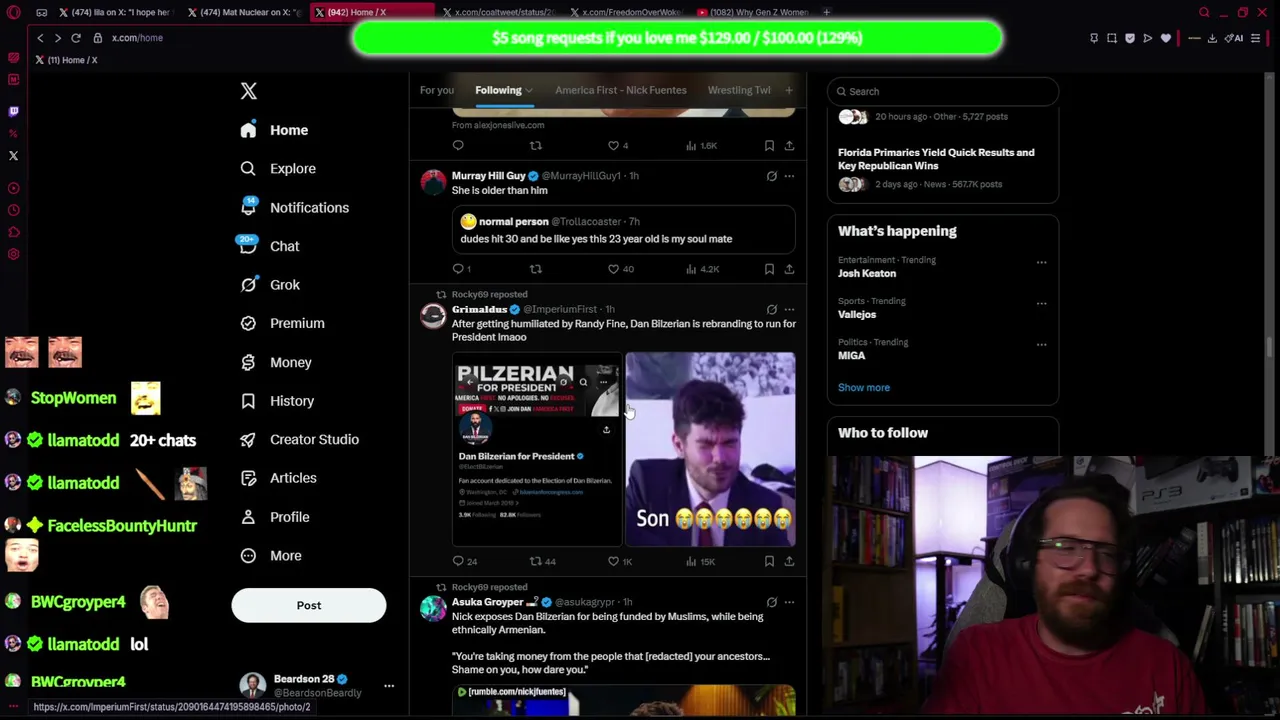Open Creator Studio in the X sidebar
1280x720 pixels.
(x=300, y=440)
